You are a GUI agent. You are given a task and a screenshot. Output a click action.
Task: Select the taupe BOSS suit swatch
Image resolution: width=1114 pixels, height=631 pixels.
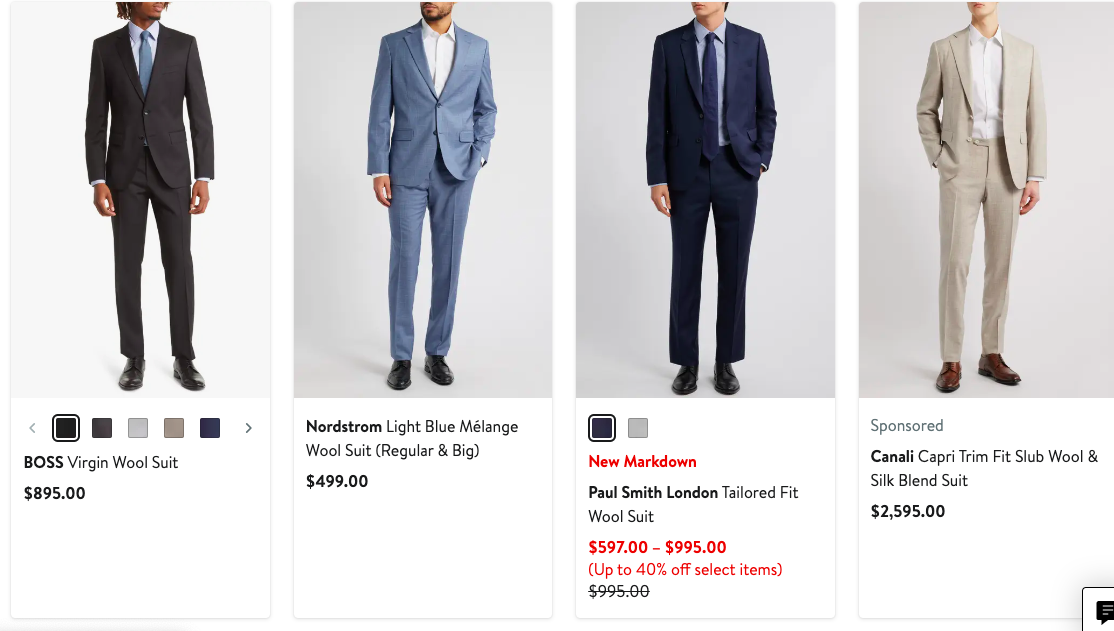[x=174, y=428]
